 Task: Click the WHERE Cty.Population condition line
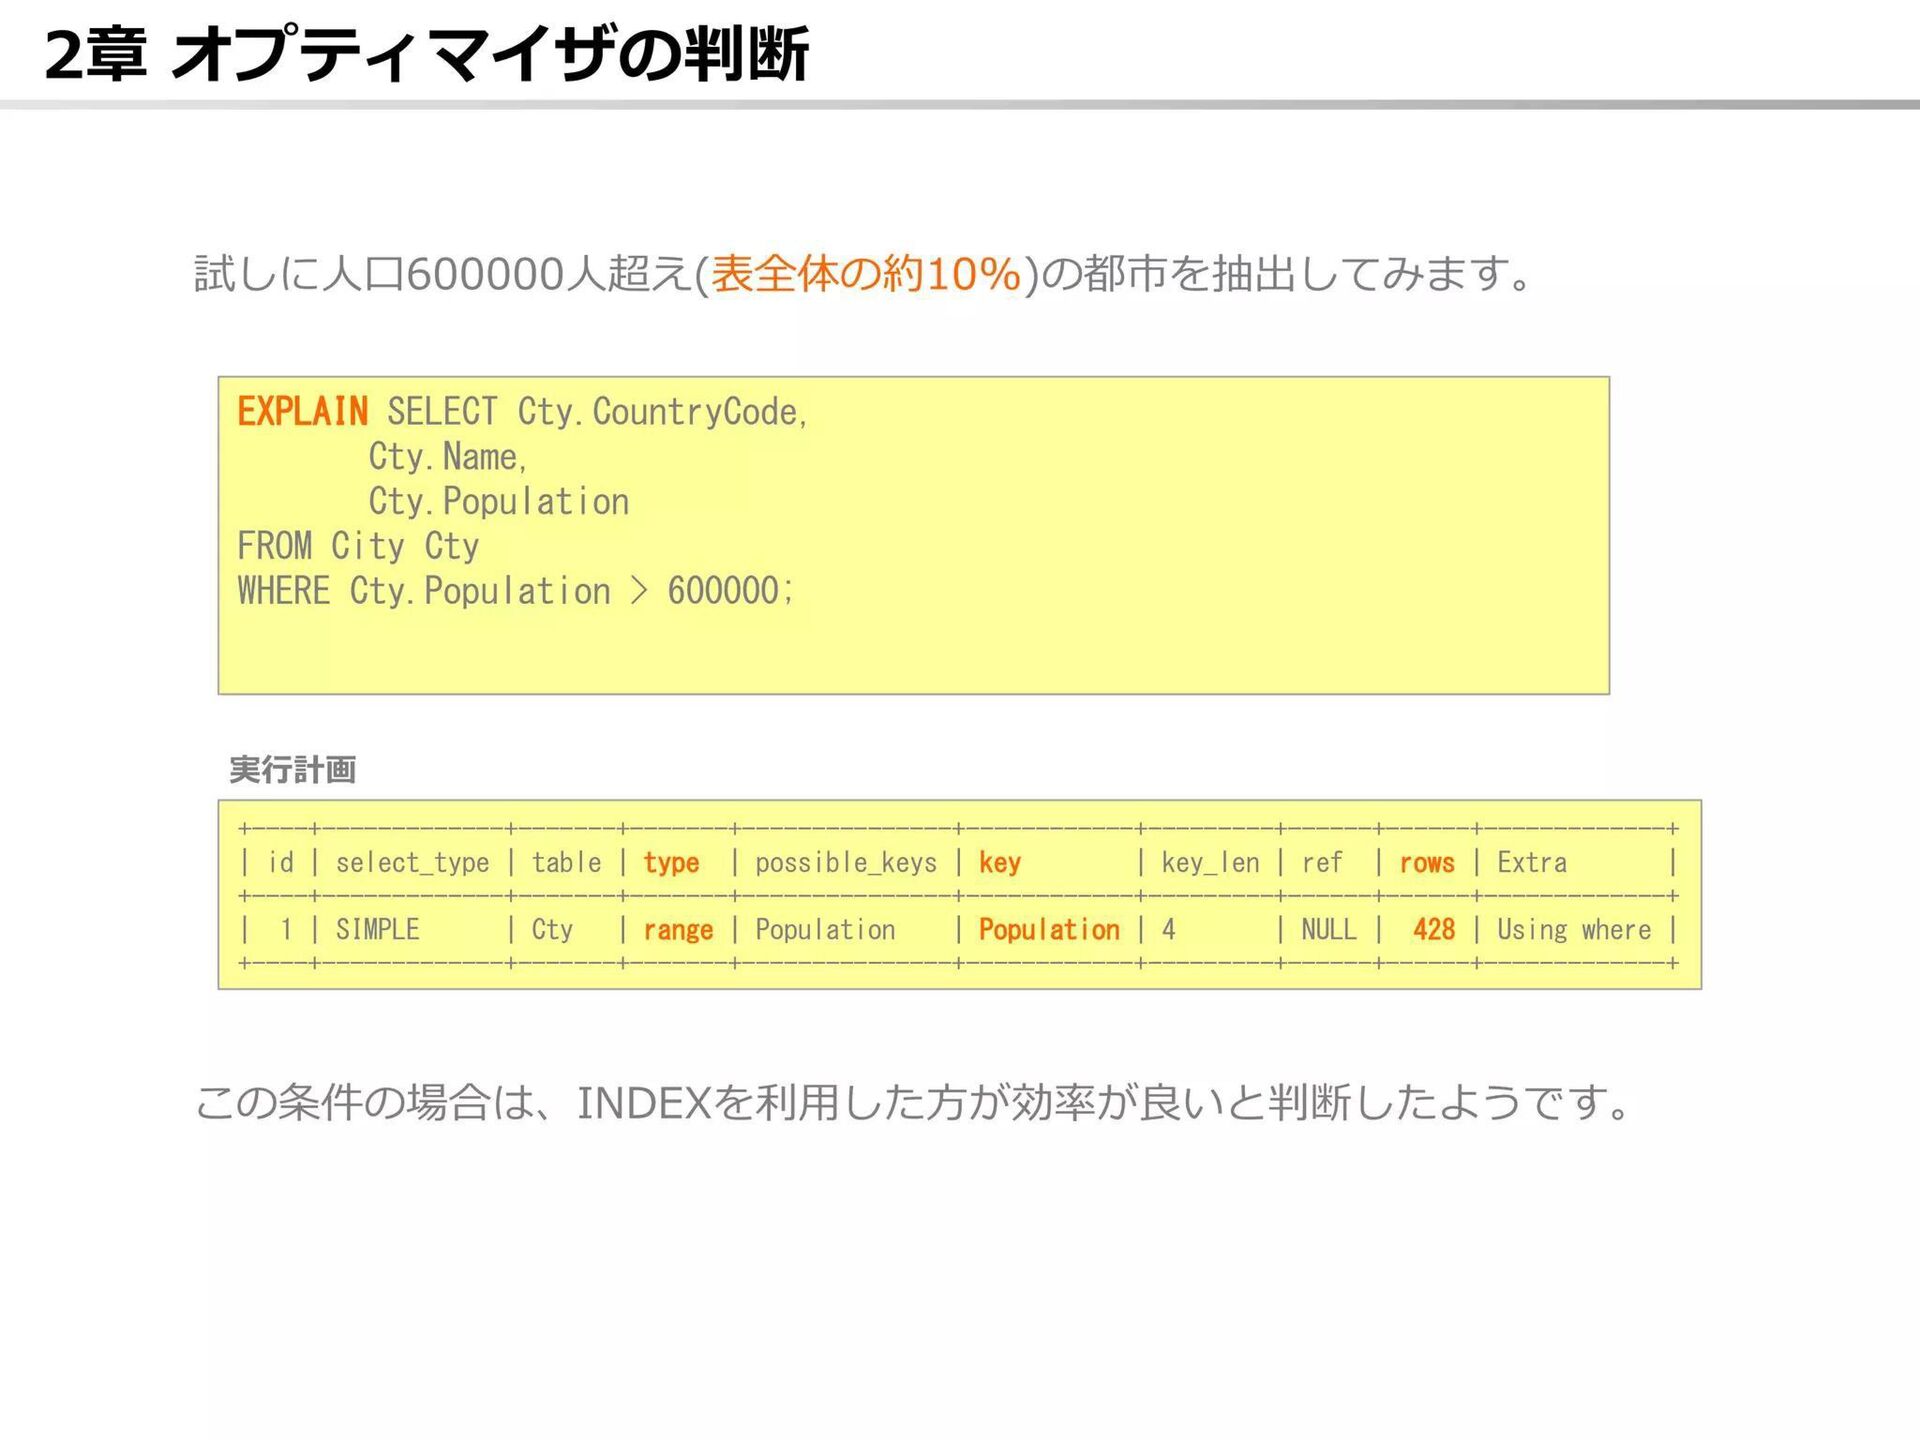[515, 591]
